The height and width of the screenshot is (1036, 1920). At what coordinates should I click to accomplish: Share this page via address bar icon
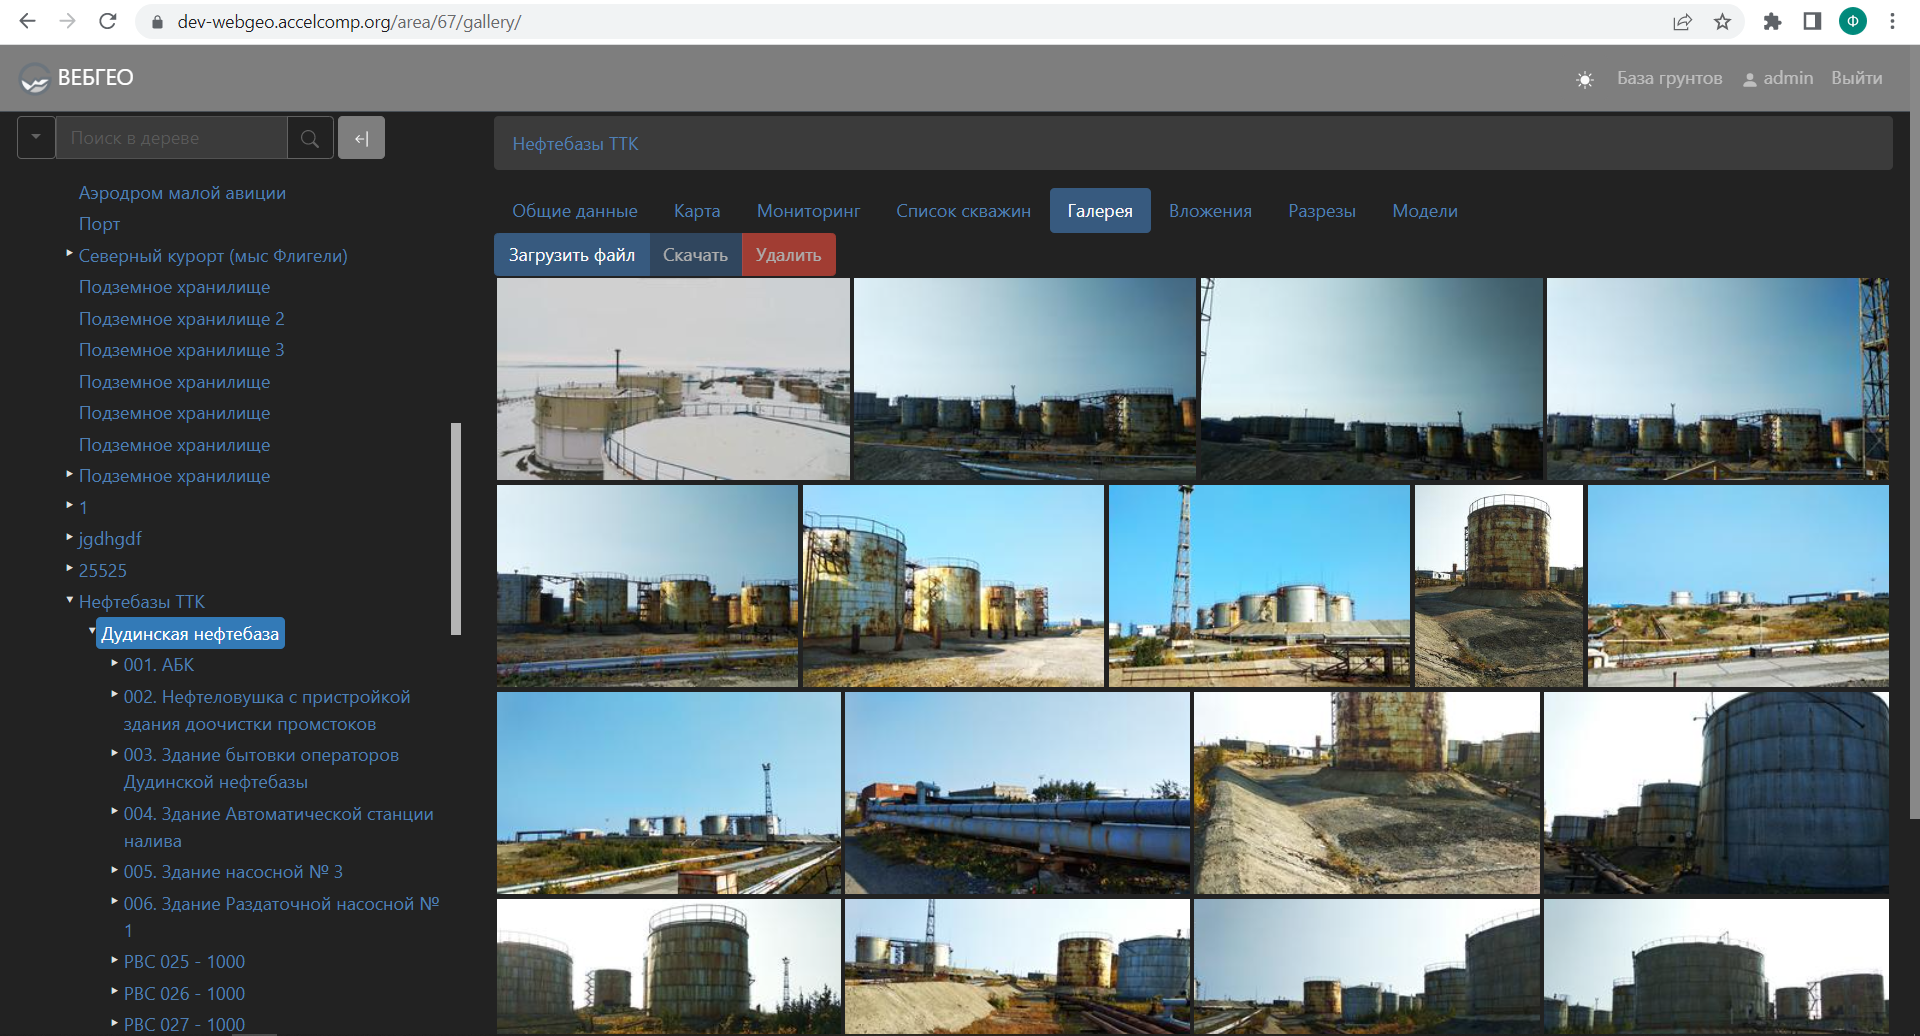click(x=1682, y=21)
